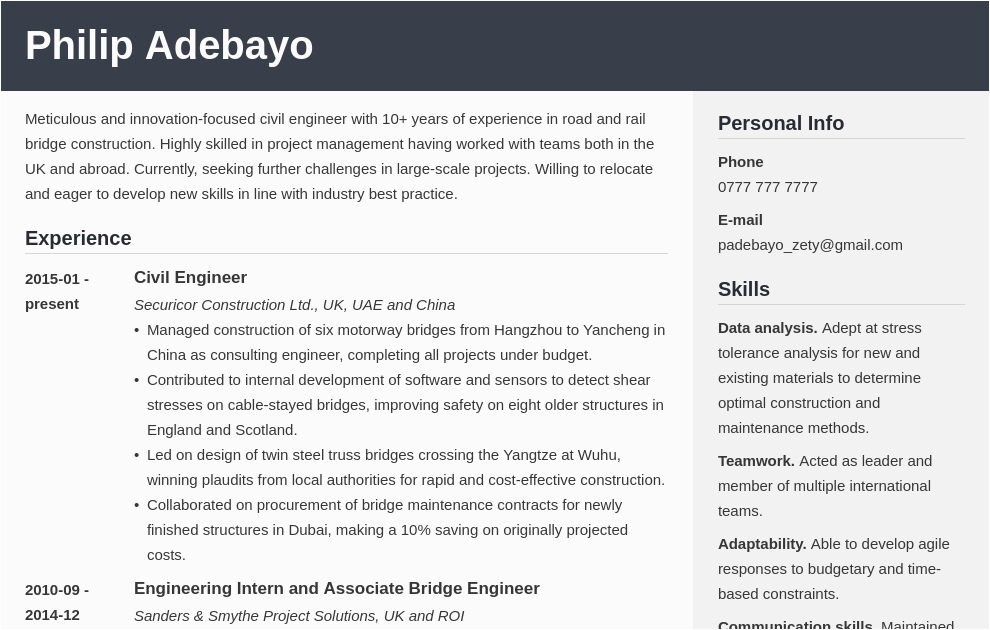Click the Phone label in Personal Info
The width and height of the screenshot is (990, 630).
[x=740, y=162]
